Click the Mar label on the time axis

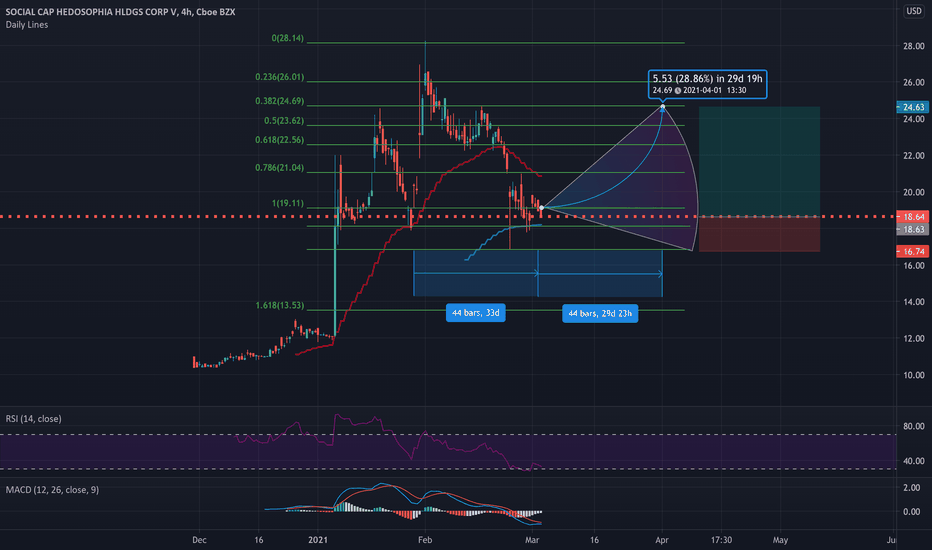532,540
